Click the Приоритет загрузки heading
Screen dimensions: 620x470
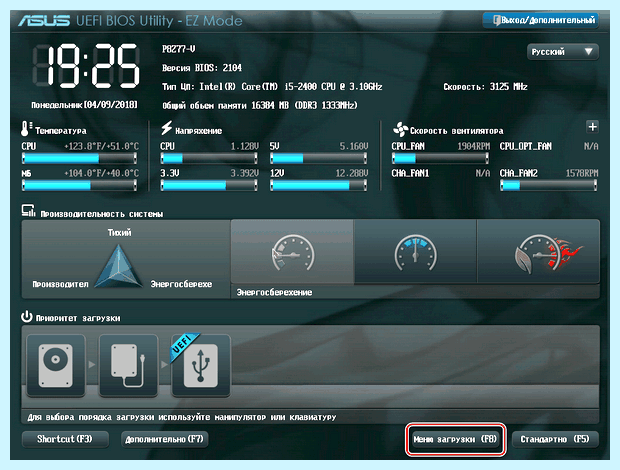click(78, 318)
